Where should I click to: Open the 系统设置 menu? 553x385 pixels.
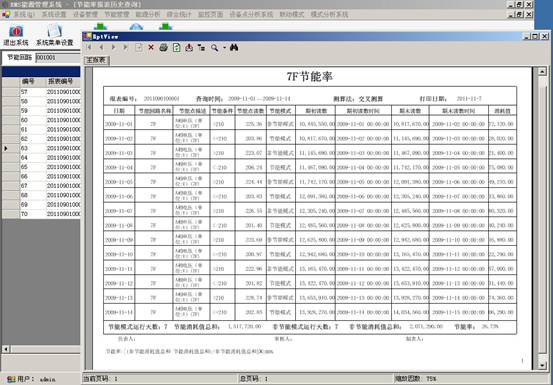[54, 14]
